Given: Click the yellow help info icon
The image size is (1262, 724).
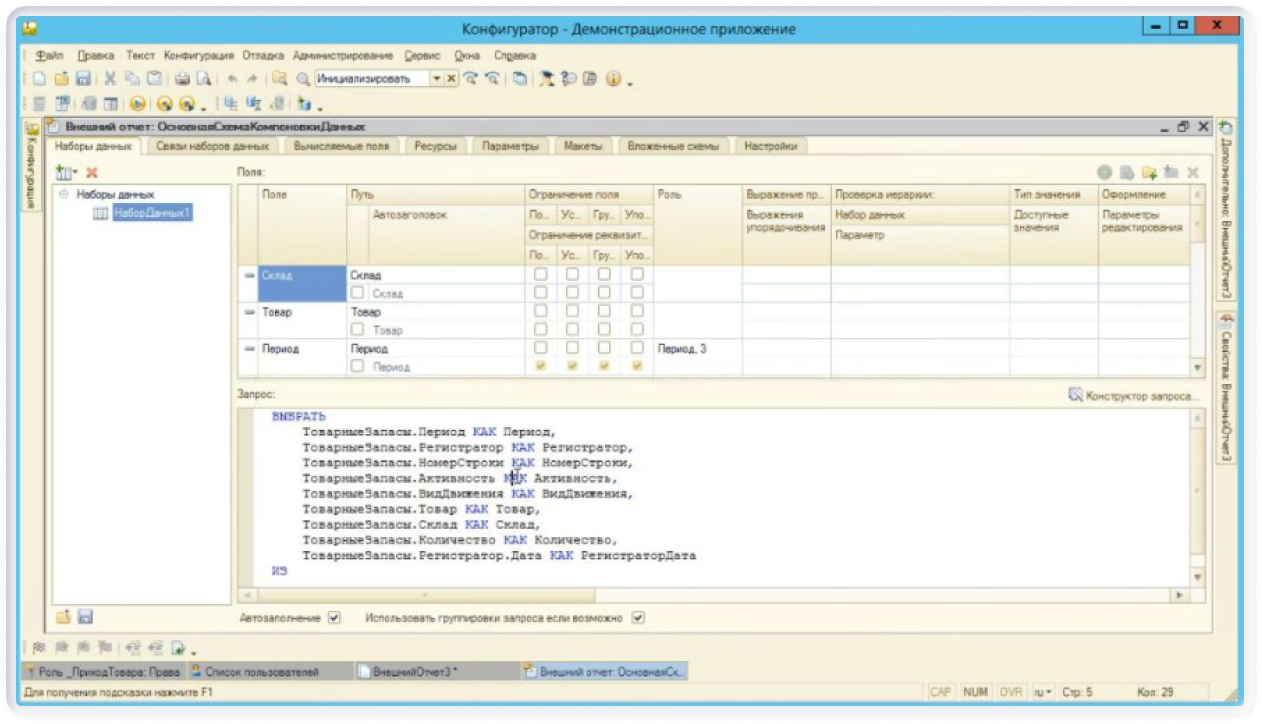Looking at the screenshot, I should pyautogui.click(x=612, y=79).
